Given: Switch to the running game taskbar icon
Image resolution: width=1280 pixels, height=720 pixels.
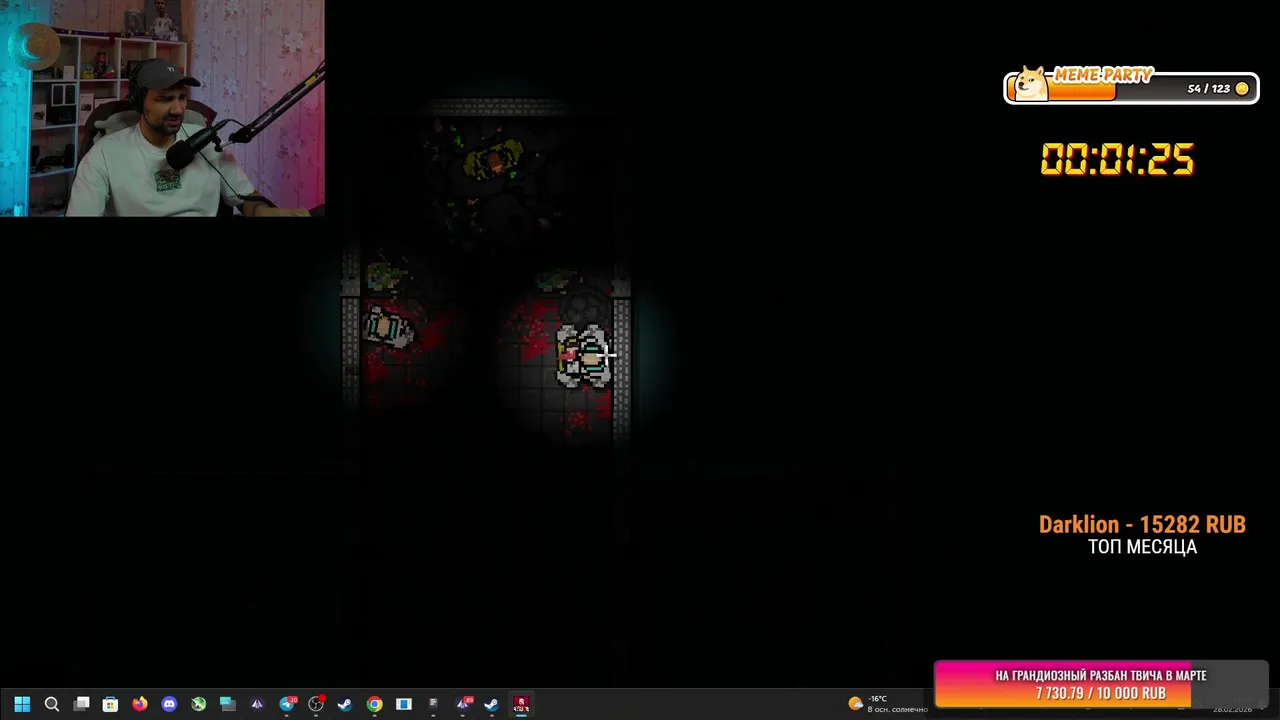Looking at the screenshot, I should 521,704.
